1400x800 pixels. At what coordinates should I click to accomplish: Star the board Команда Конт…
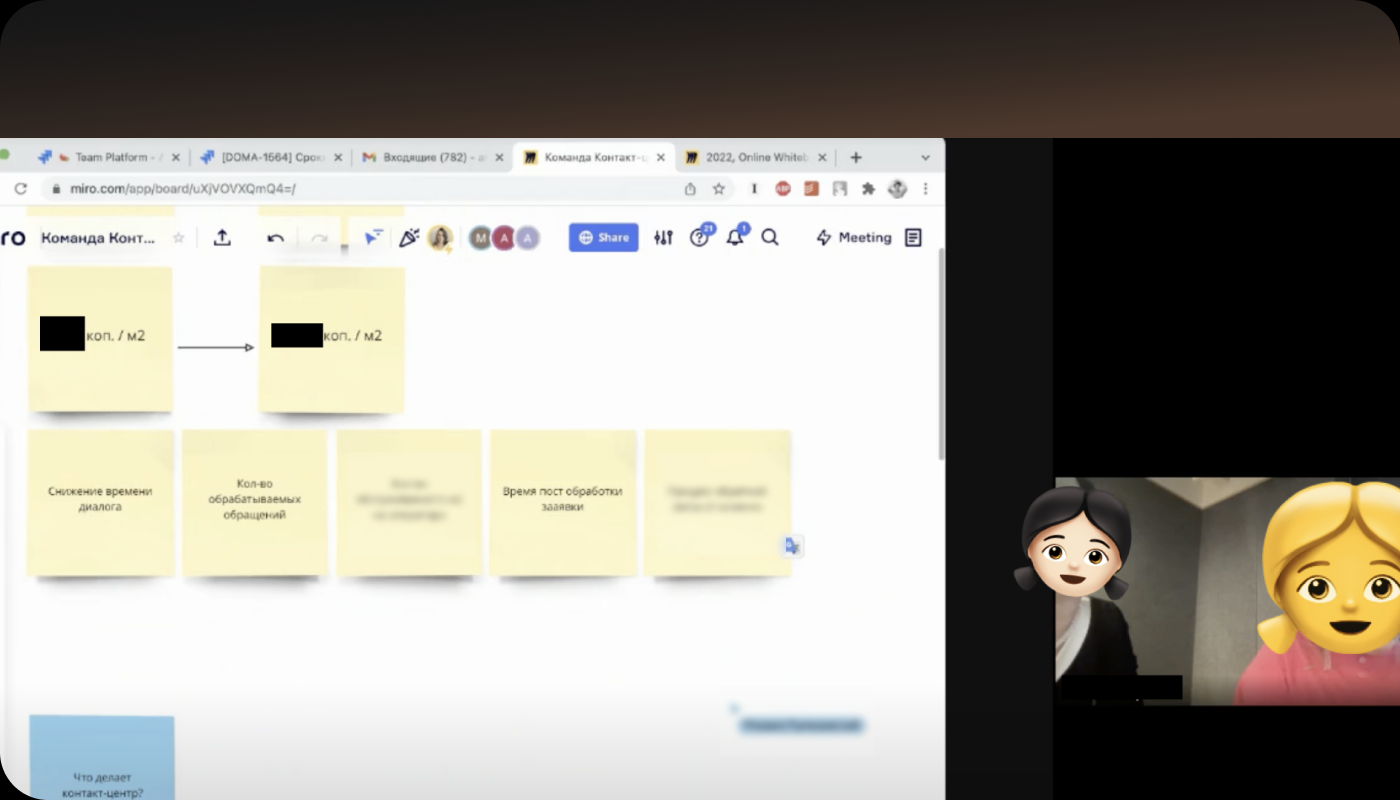[179, 238]
